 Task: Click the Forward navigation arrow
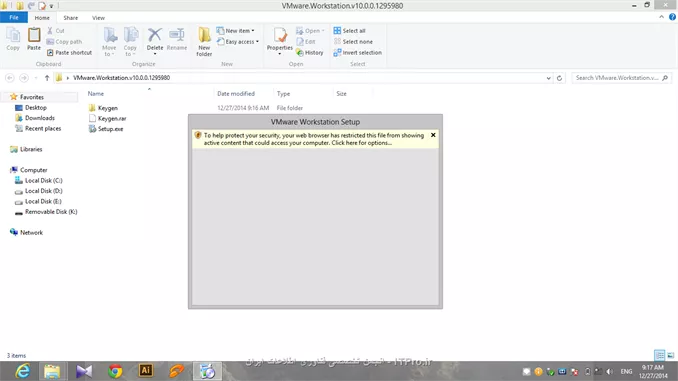pyautogui.click(x=24, y=78)
